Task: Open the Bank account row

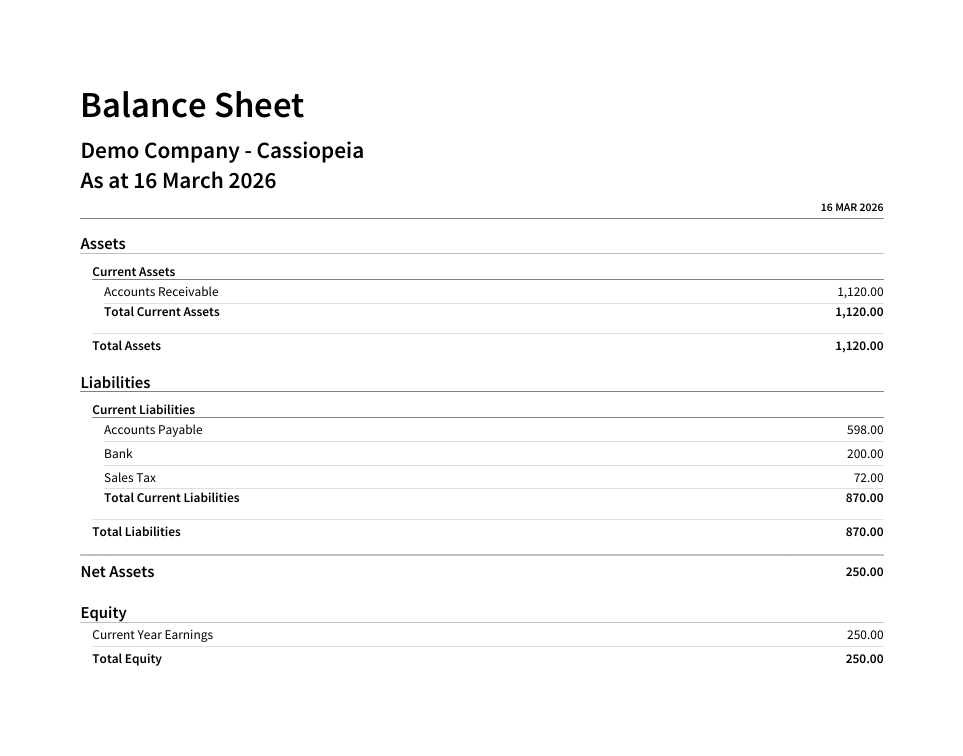Action: coord(118,454)
